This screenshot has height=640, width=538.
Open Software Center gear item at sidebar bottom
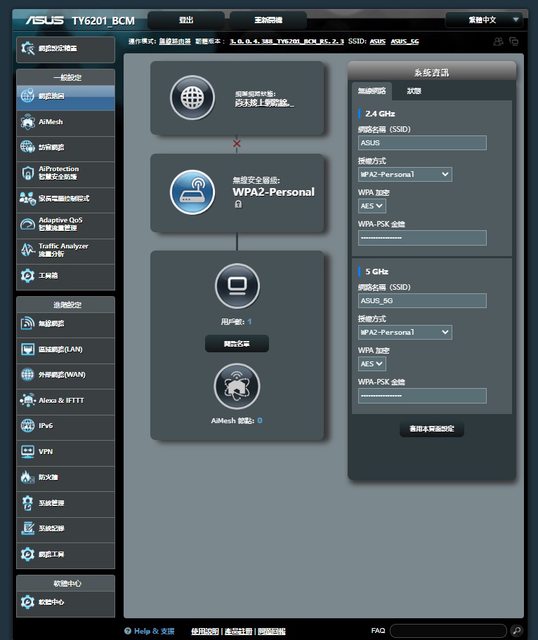click(65, 602)
